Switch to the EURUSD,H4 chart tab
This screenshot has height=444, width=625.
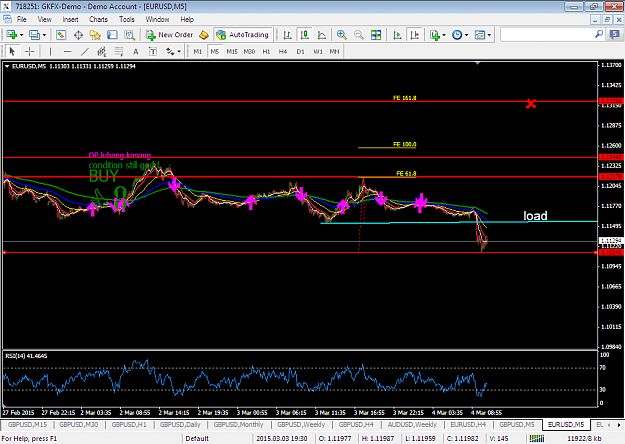pos(468,425)
